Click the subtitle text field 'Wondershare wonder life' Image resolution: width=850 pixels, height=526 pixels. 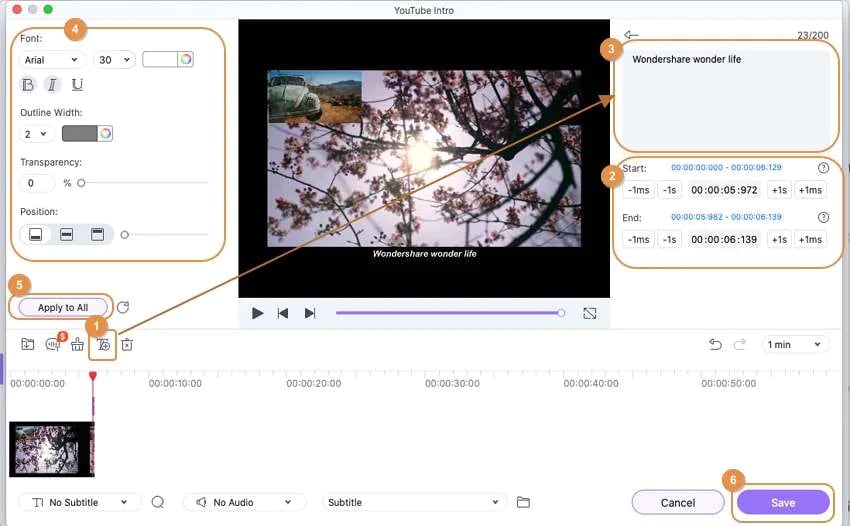[x=726, y=98]
